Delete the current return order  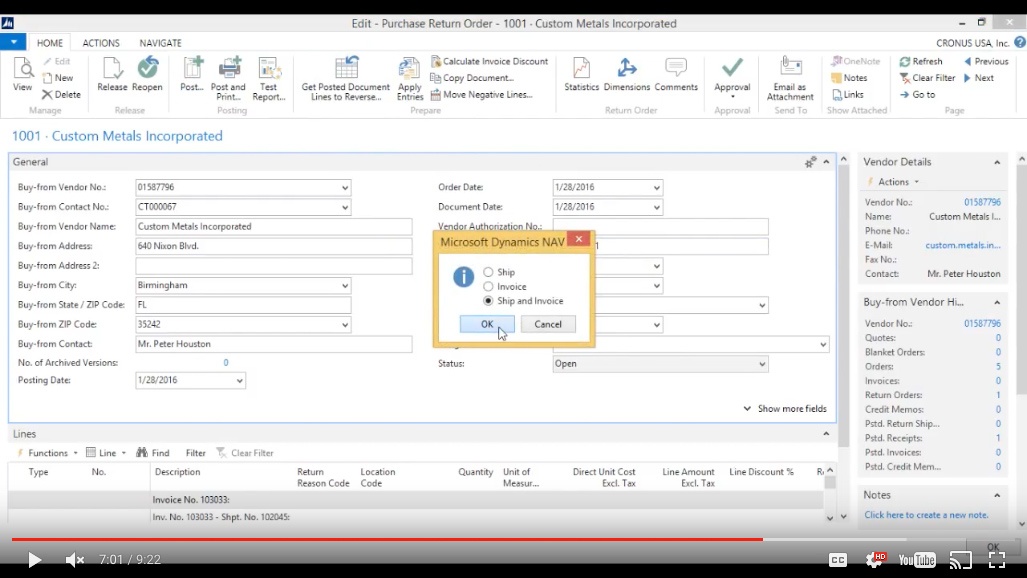61,94
